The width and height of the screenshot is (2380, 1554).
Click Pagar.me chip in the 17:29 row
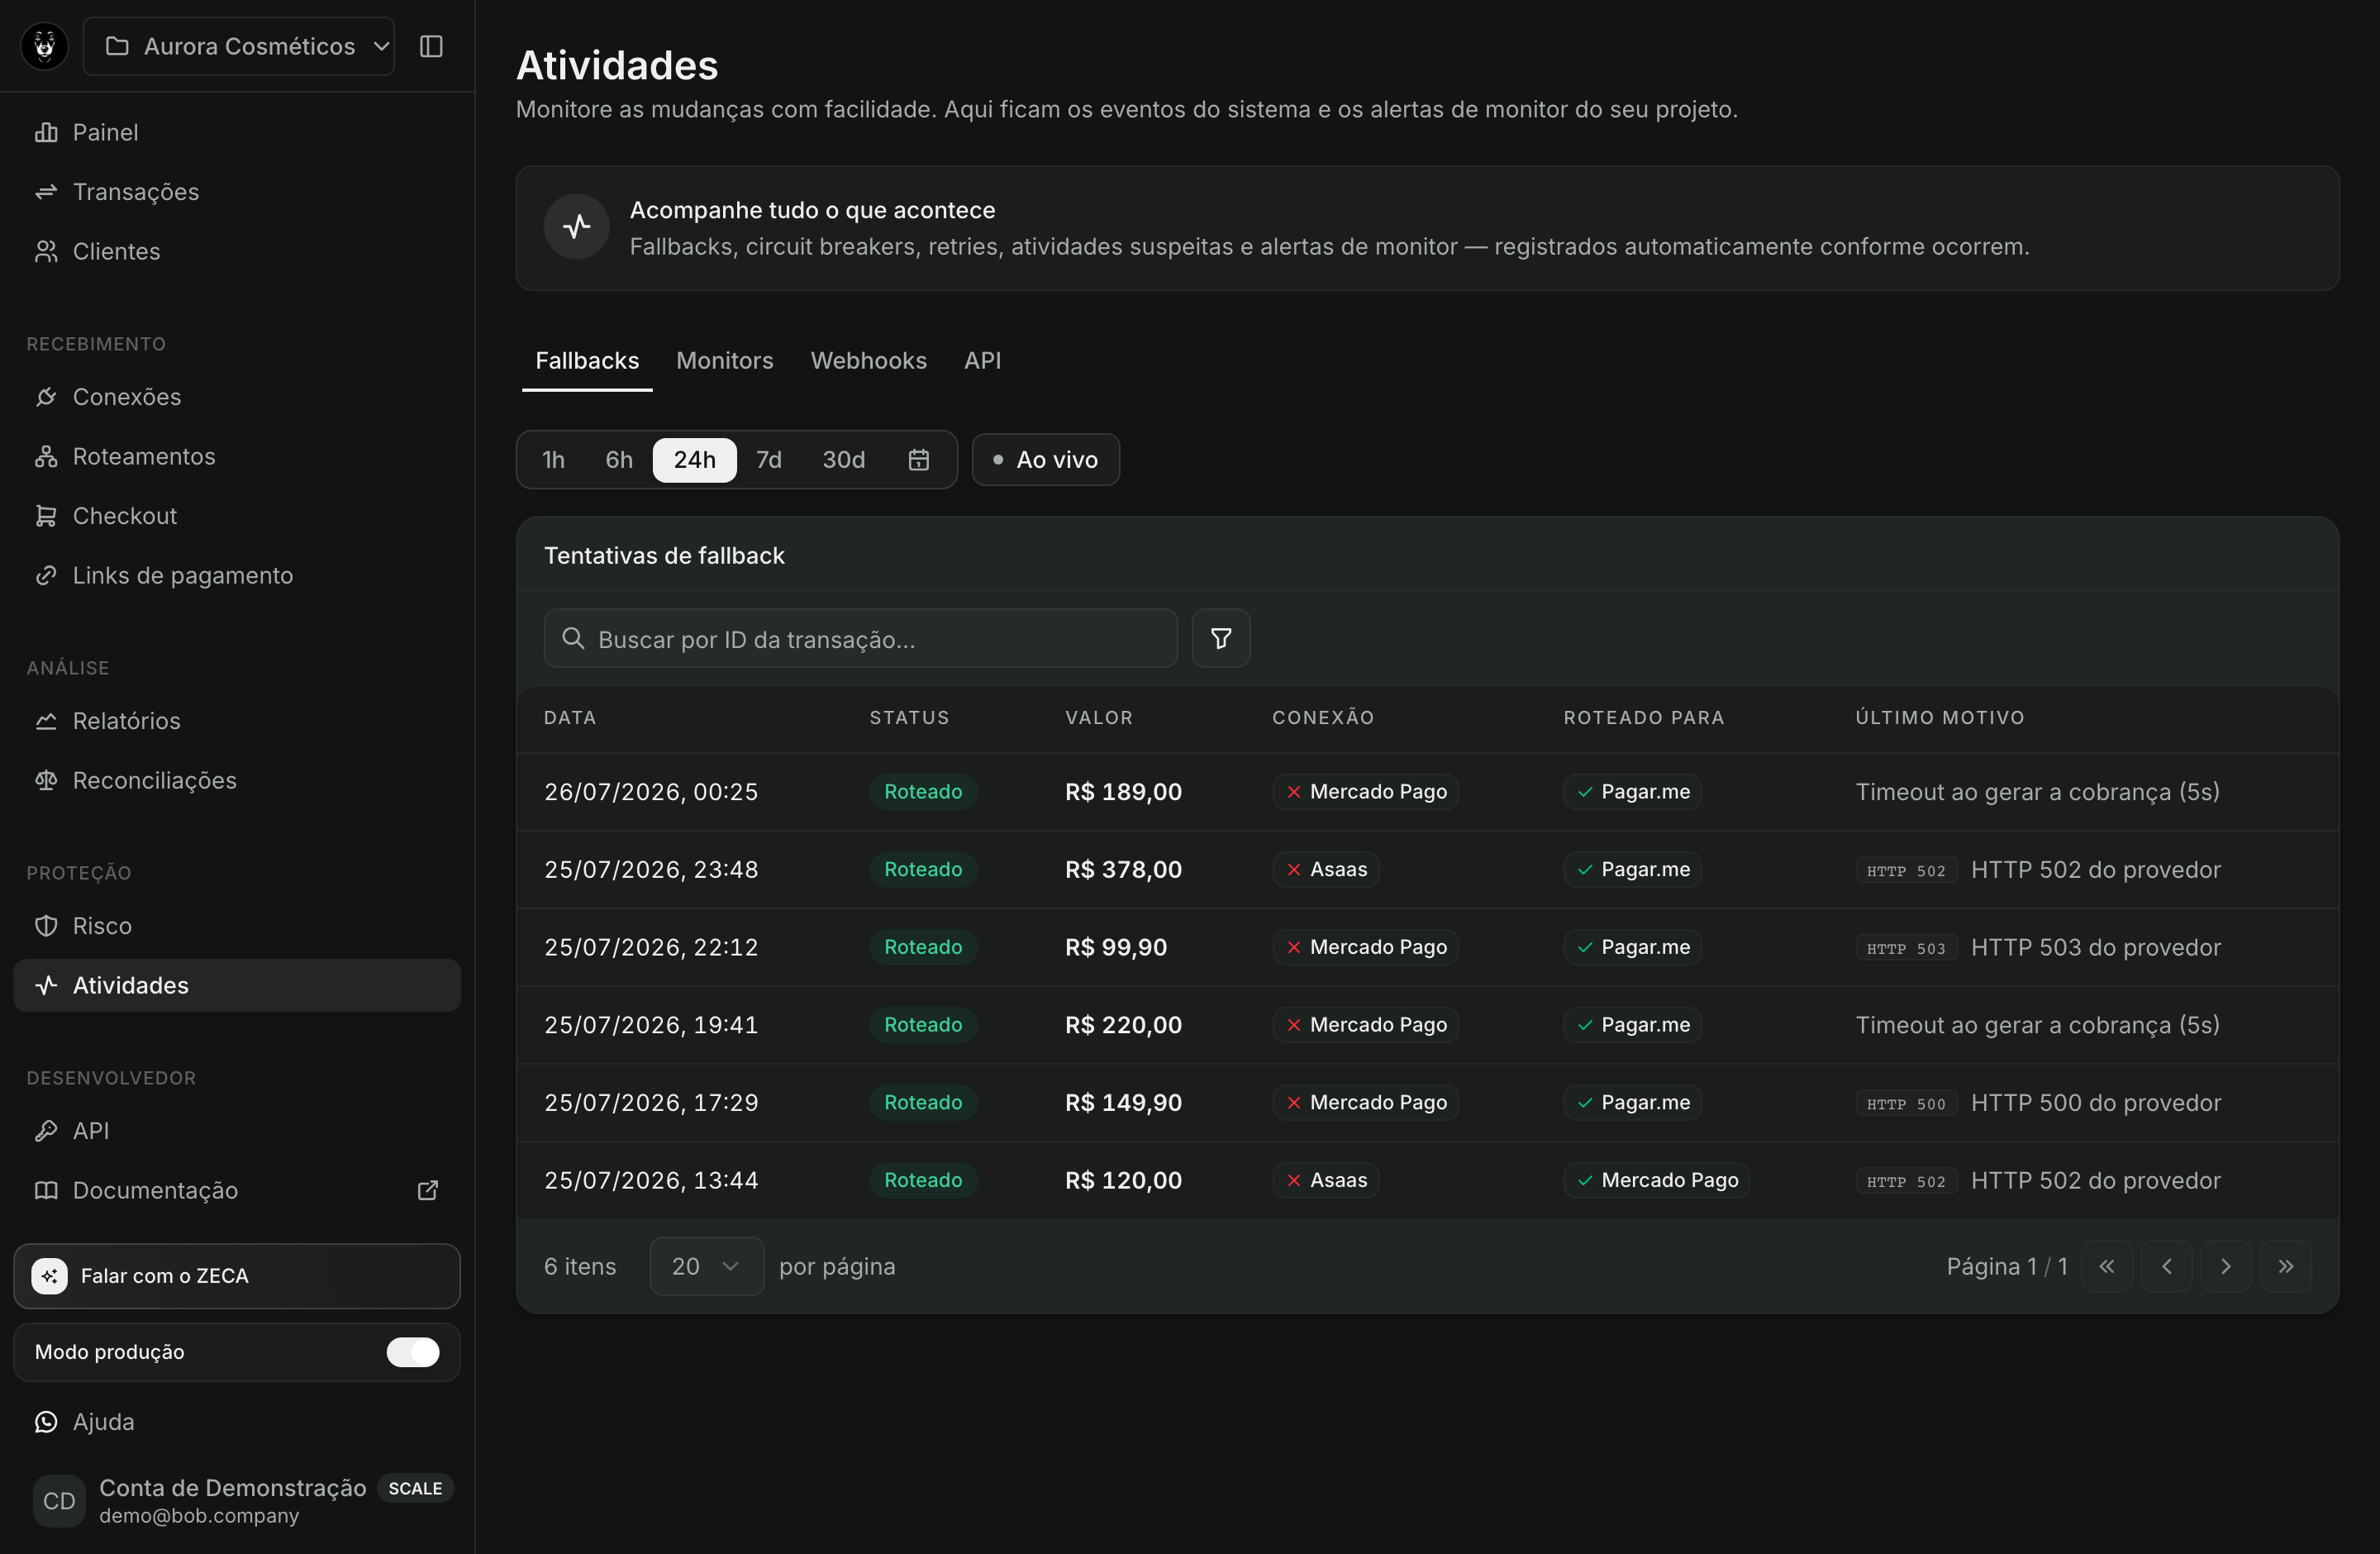pos(1633,1103)
